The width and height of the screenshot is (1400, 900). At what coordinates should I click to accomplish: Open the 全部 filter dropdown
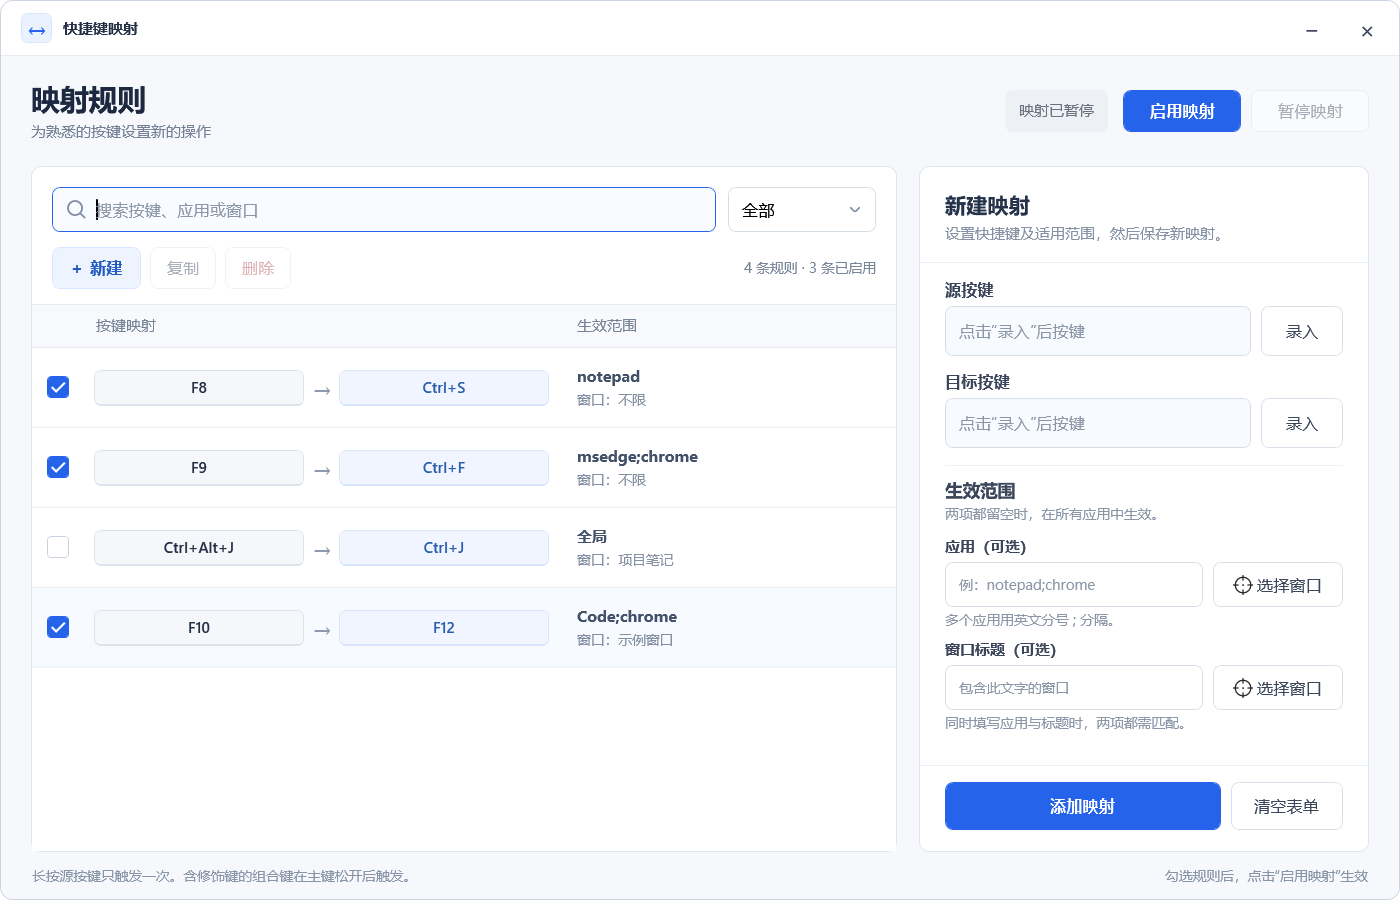pos(802,210)
